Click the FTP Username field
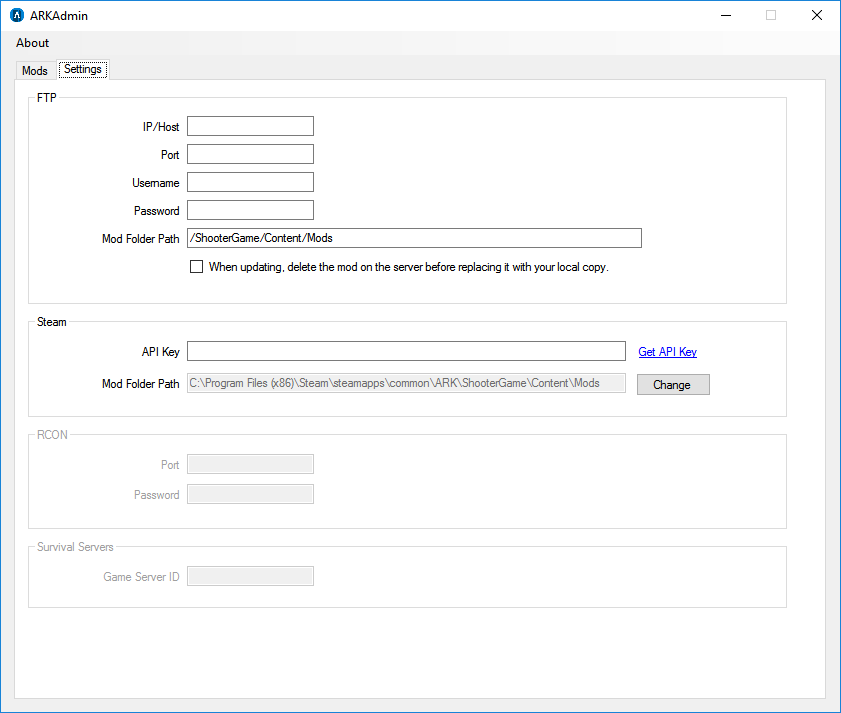The width and height of the screenshot is (841, 713). tap(250, 182)
